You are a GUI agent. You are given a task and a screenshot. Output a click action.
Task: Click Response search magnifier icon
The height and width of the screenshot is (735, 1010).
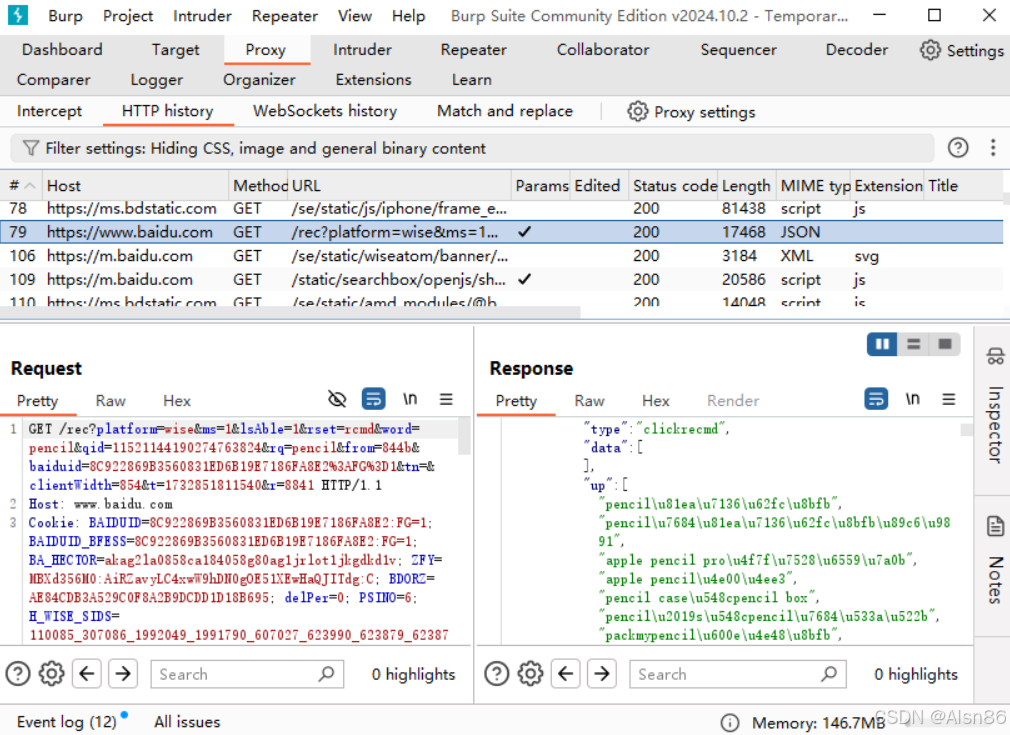830,674
